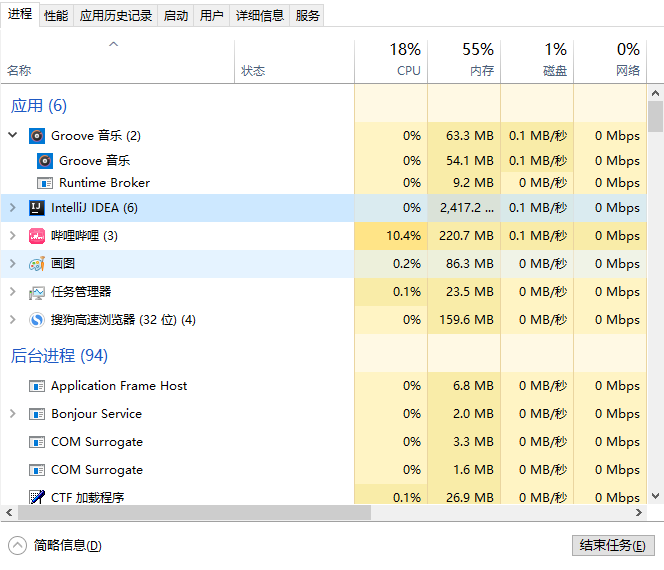Image resolution: width=664 pixels, height=570 pixels.
Task: Click the vertical scrollbar thumb
Action: [656, 115]
